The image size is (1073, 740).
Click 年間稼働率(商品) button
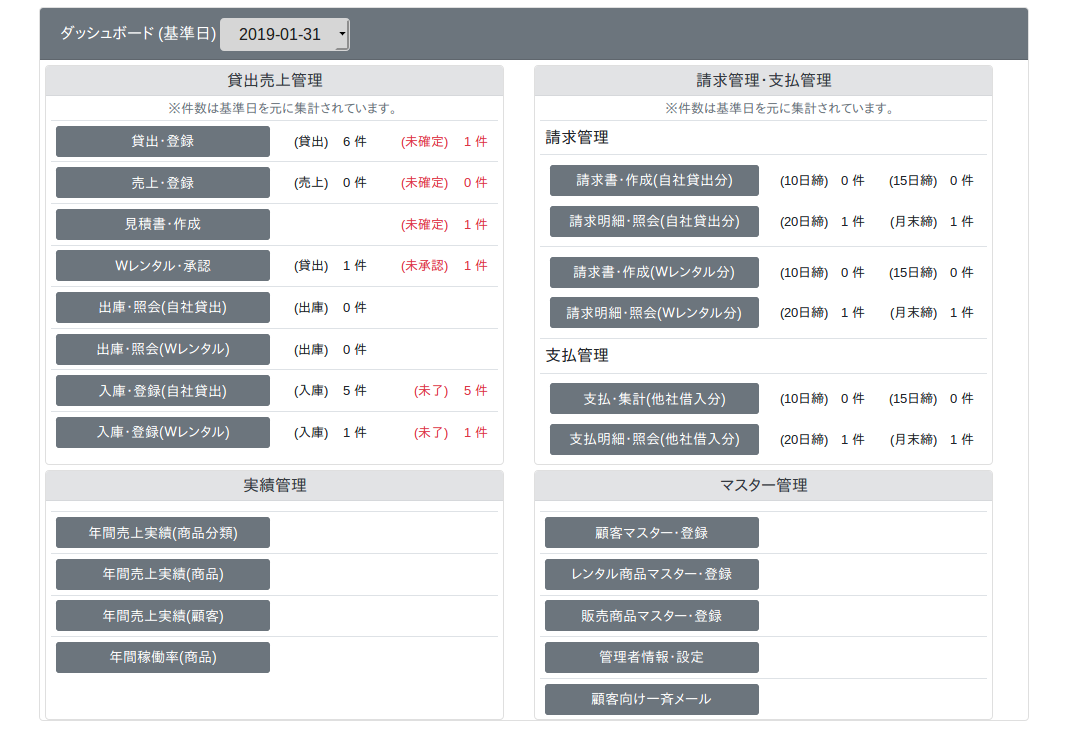pyautogui.click(x=163, y=658)
